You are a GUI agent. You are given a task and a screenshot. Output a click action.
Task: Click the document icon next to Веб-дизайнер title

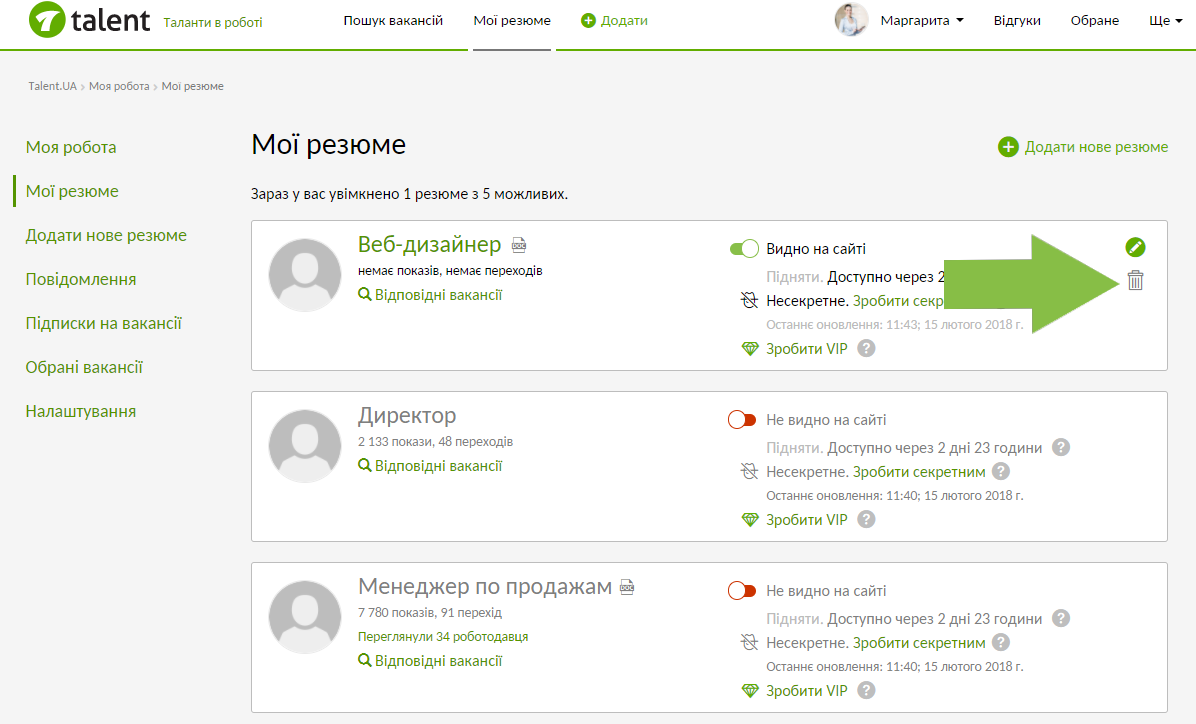pos(519,245)
